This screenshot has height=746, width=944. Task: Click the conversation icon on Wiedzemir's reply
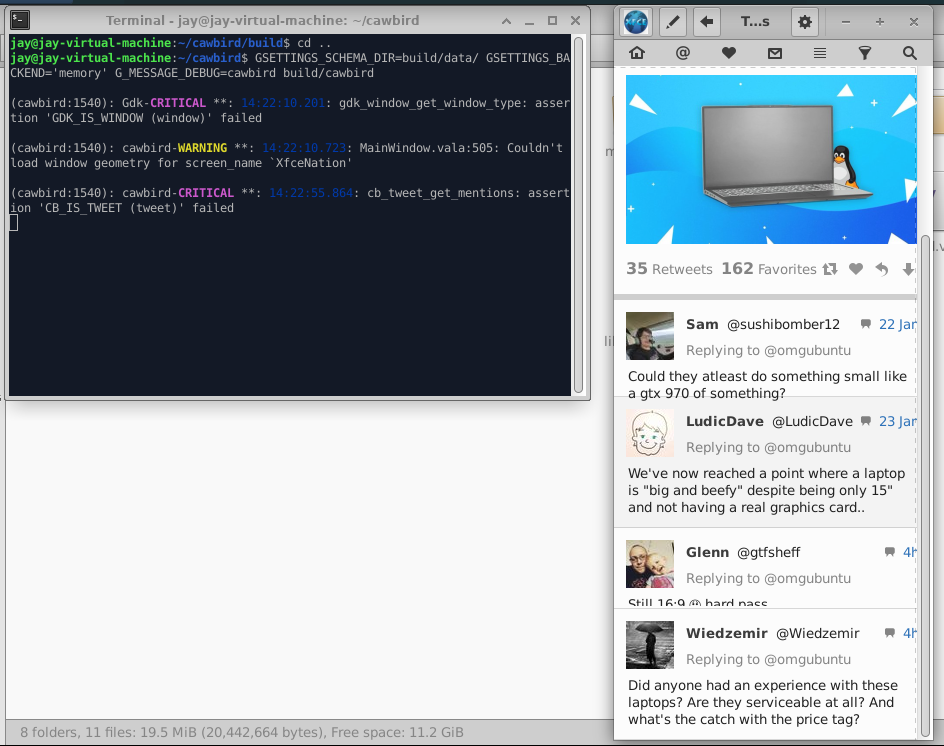pos(889,633)
